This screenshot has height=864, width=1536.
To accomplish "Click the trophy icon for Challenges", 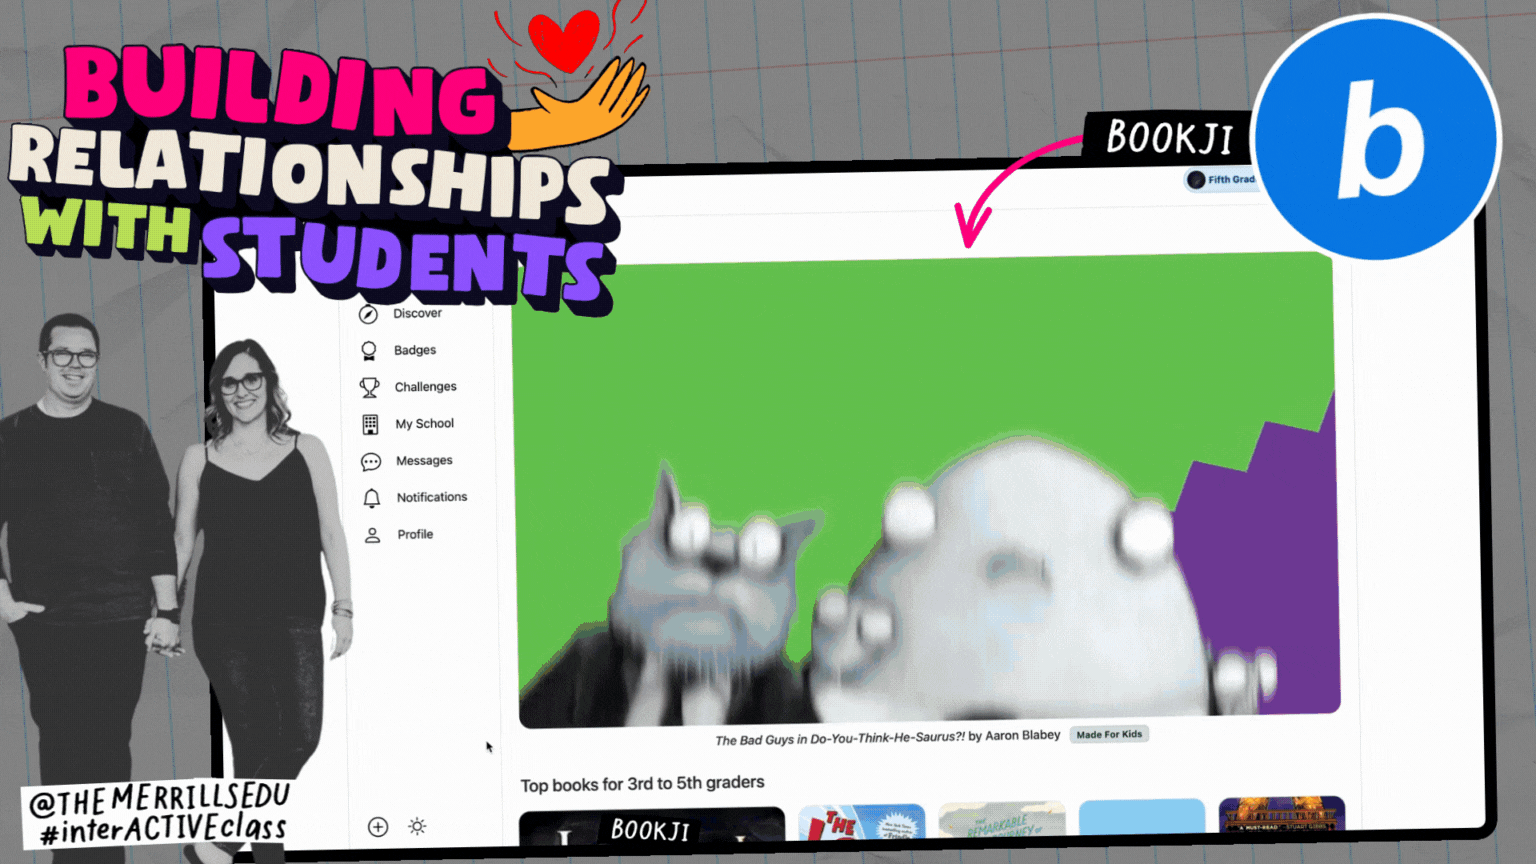I will [x=370, y=387].
